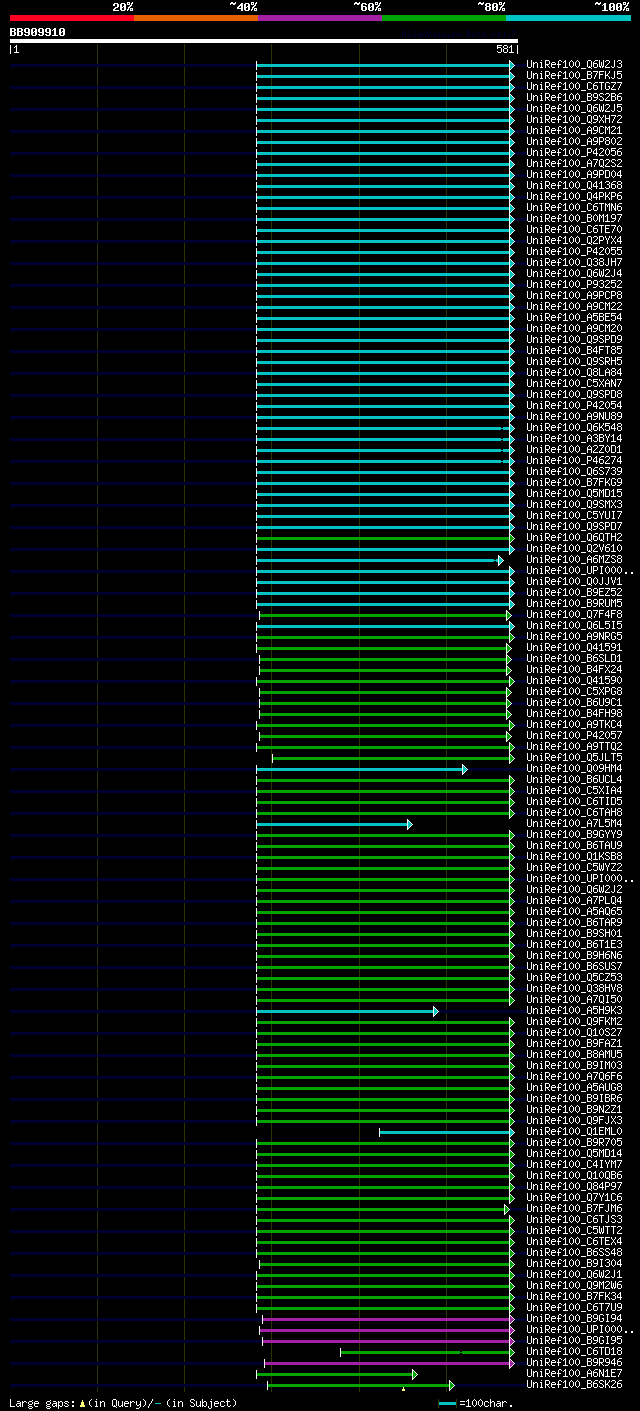Click the magenta alignment bar for B9GI95
The height and width of the screenshot is (1411, 640).
[388, 1341]
